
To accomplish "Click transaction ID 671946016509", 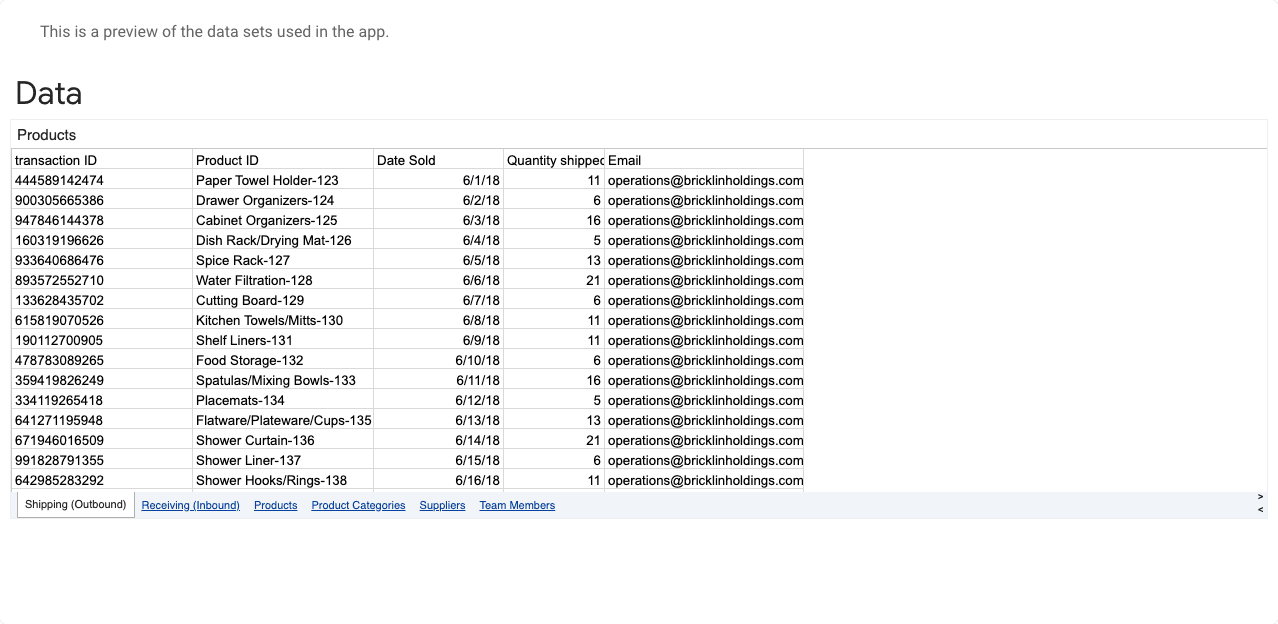I will coord(102,440).
